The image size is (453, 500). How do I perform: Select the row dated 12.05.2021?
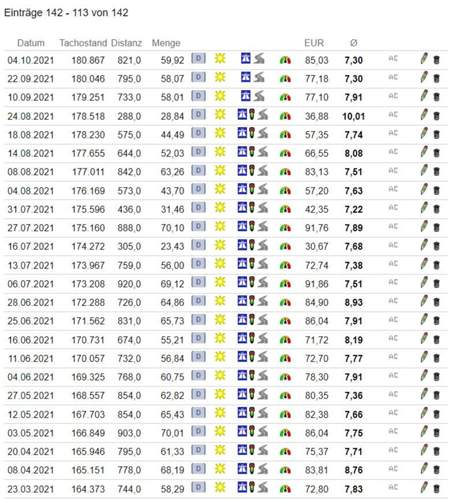point(226,414)
